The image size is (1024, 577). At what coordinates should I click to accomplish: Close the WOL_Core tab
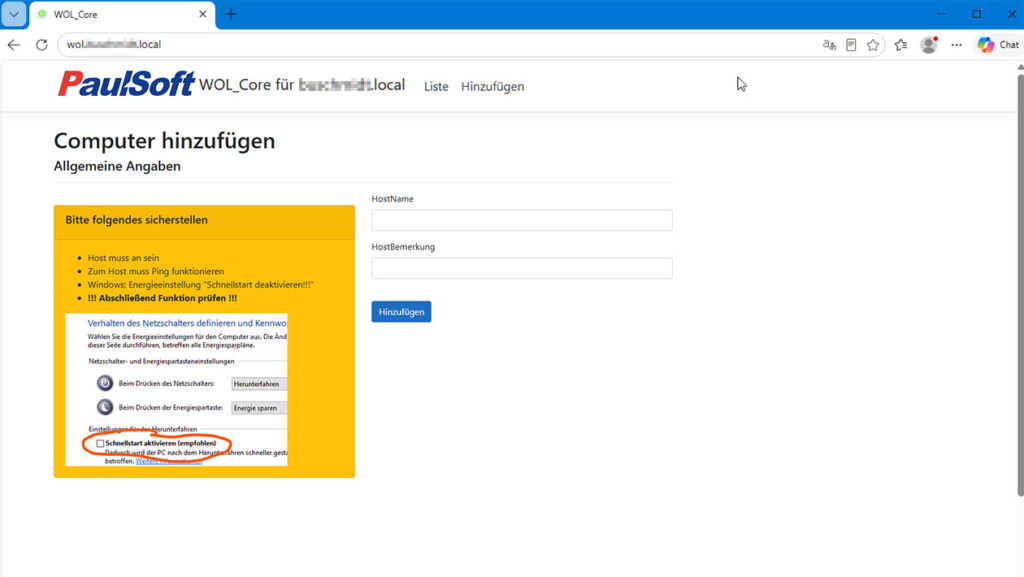click(202, 14)
